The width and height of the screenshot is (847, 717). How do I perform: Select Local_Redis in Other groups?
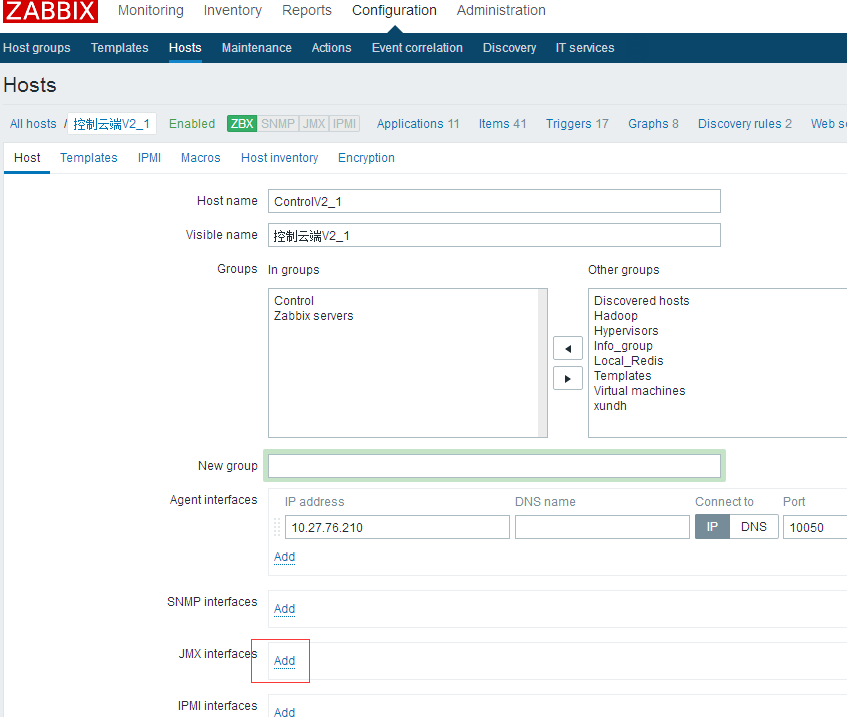coord(628,360)
